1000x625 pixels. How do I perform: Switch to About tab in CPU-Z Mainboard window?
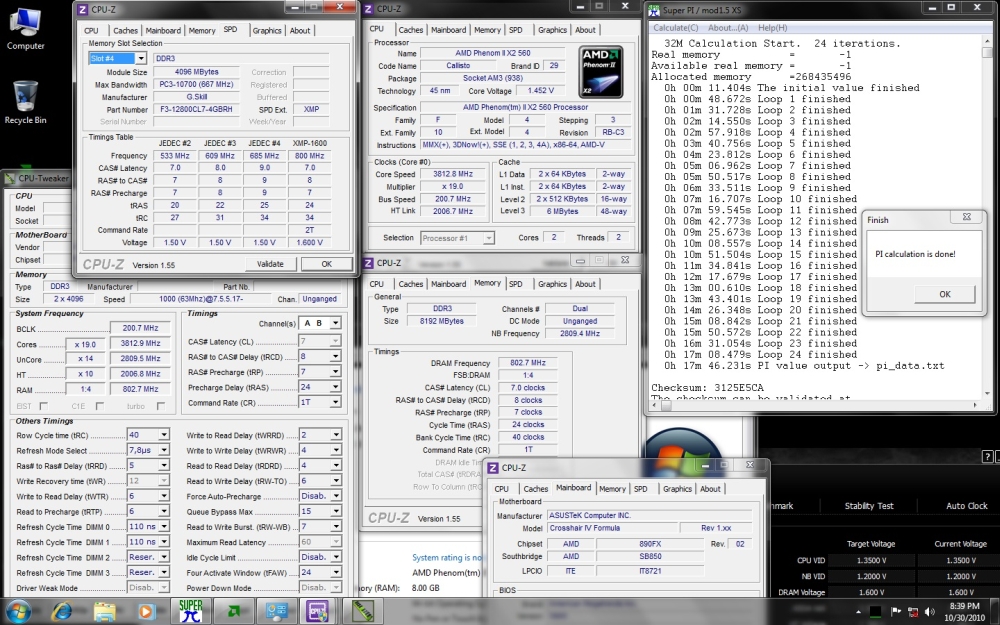click(x=710, y=489)
